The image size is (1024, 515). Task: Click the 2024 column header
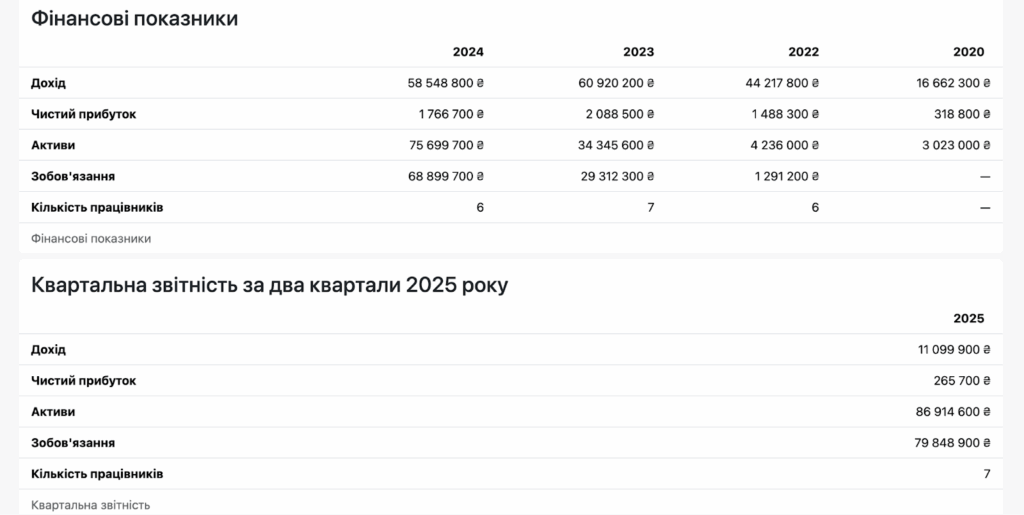pos(468,52)
